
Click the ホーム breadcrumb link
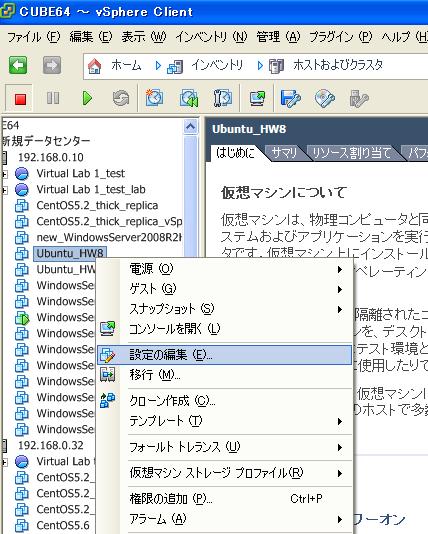coord(126,65)
